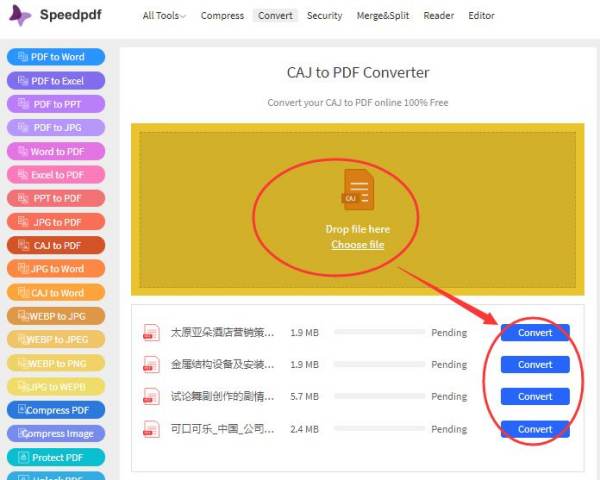Convert the 太原亚朵酒店 file
Image resolution: width=600 pixels, height=480 pixels.
coord(535,332)
